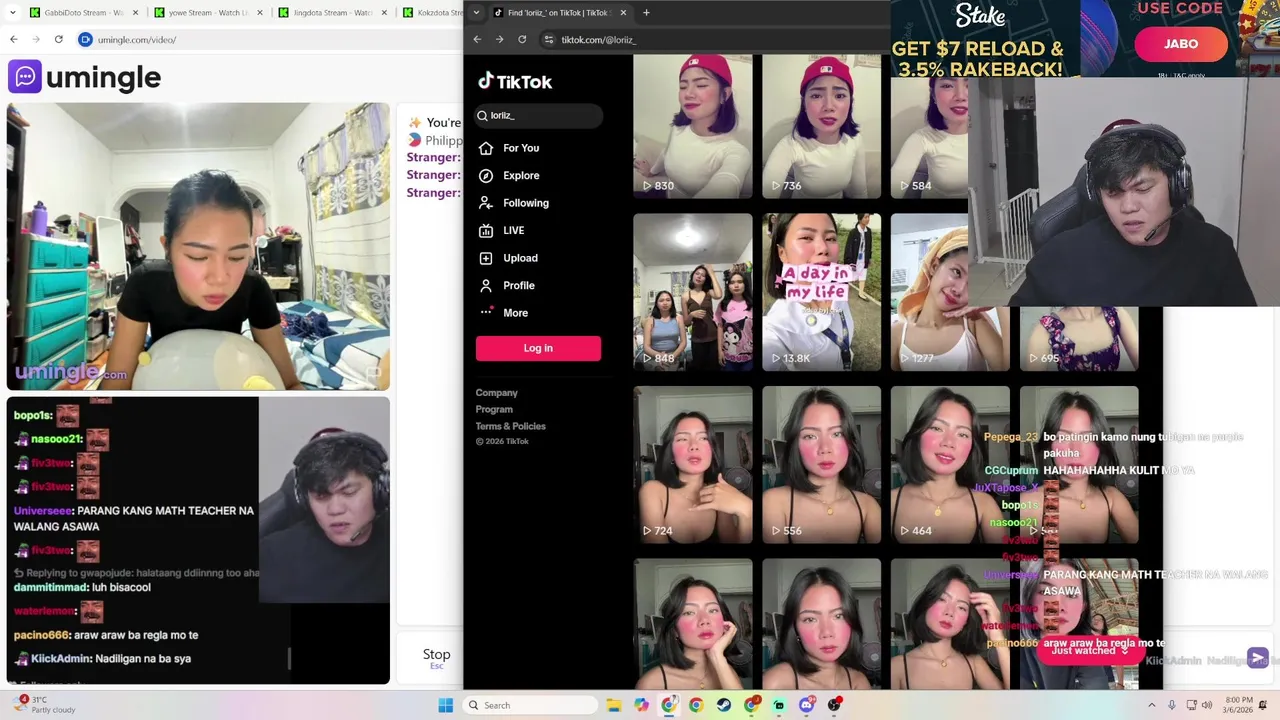Open File Explorer from taskbar

[x=614, y=705]
